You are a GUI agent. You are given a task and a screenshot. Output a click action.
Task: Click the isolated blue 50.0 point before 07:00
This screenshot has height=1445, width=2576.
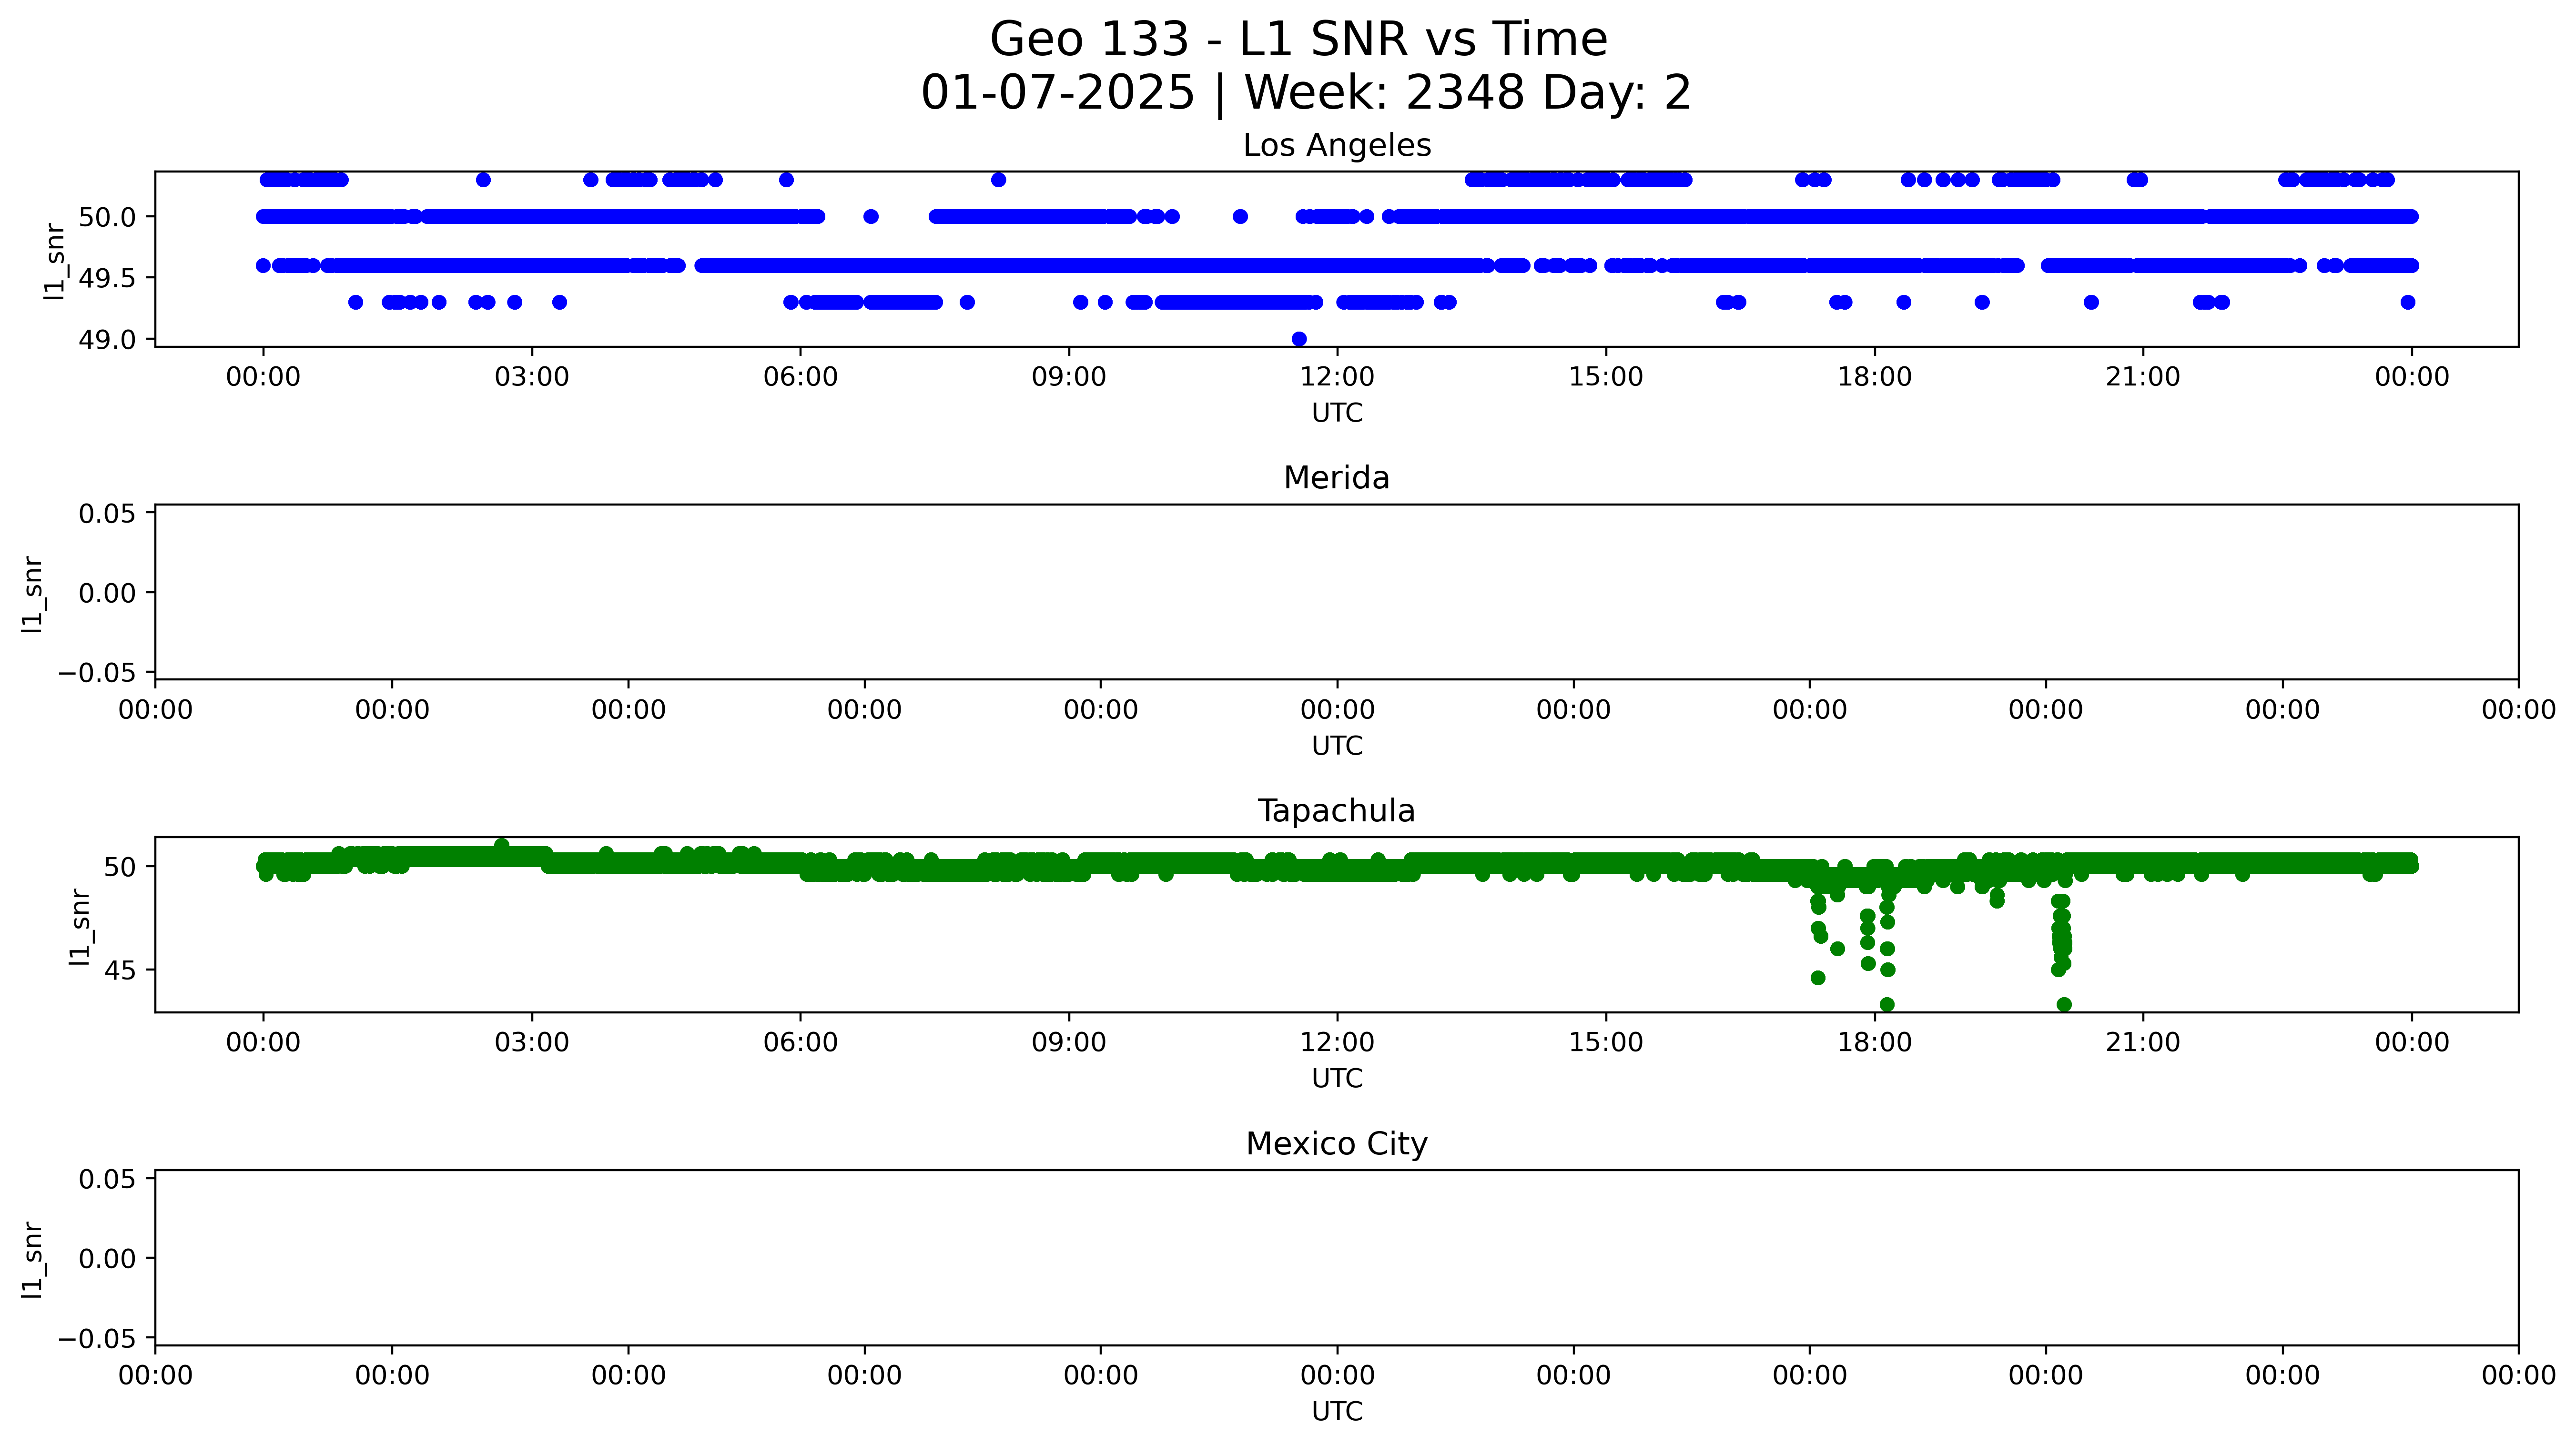pos(871,217)
